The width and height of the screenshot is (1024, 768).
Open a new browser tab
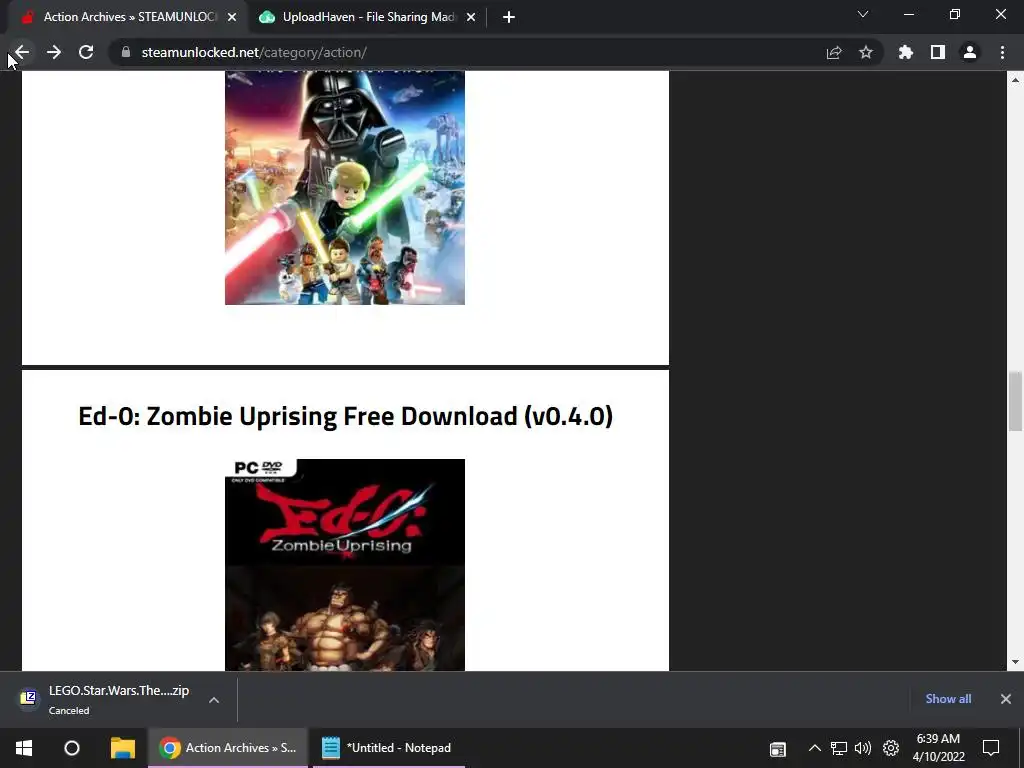(509, 17)
